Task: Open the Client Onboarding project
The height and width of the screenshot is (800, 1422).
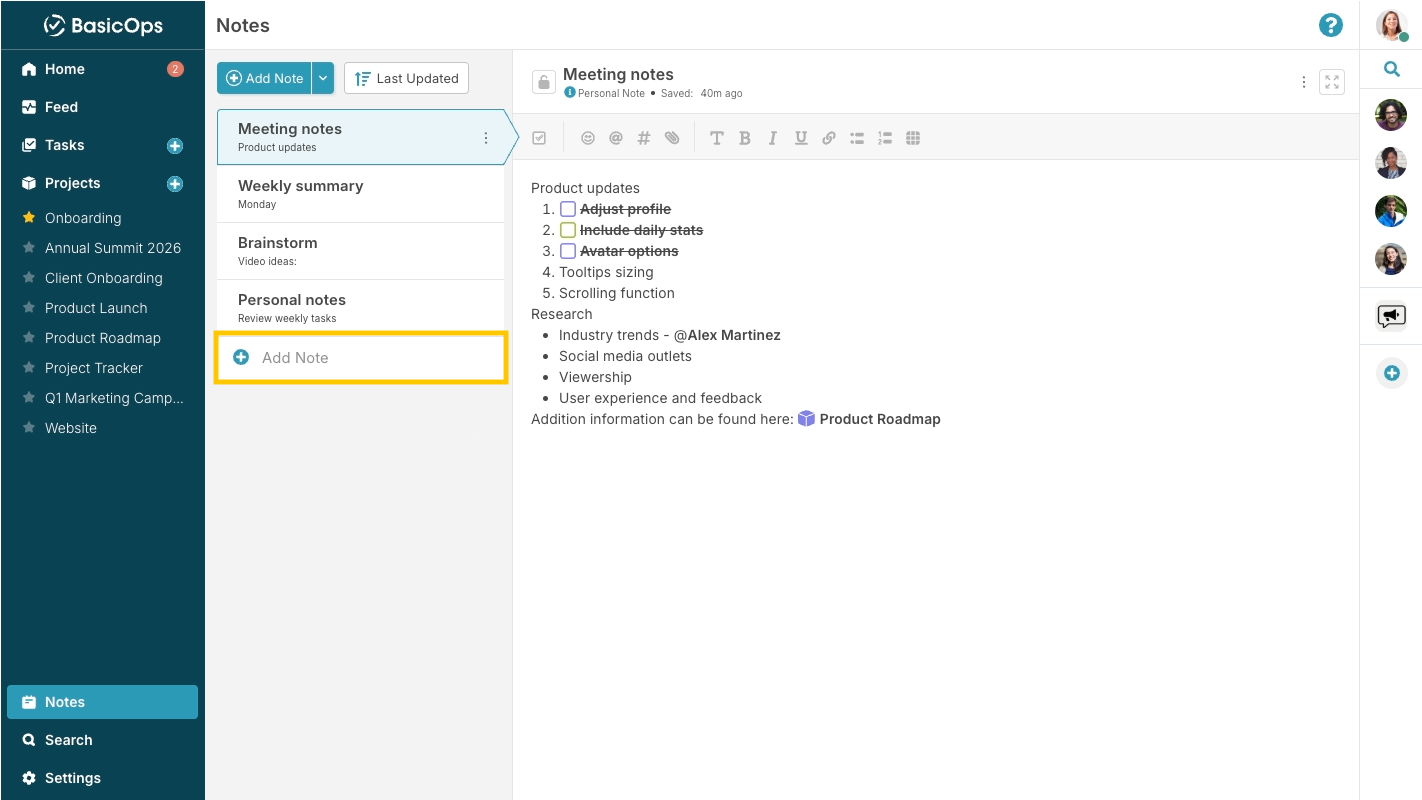Action: pyautogui.click(x=102, y=278)
